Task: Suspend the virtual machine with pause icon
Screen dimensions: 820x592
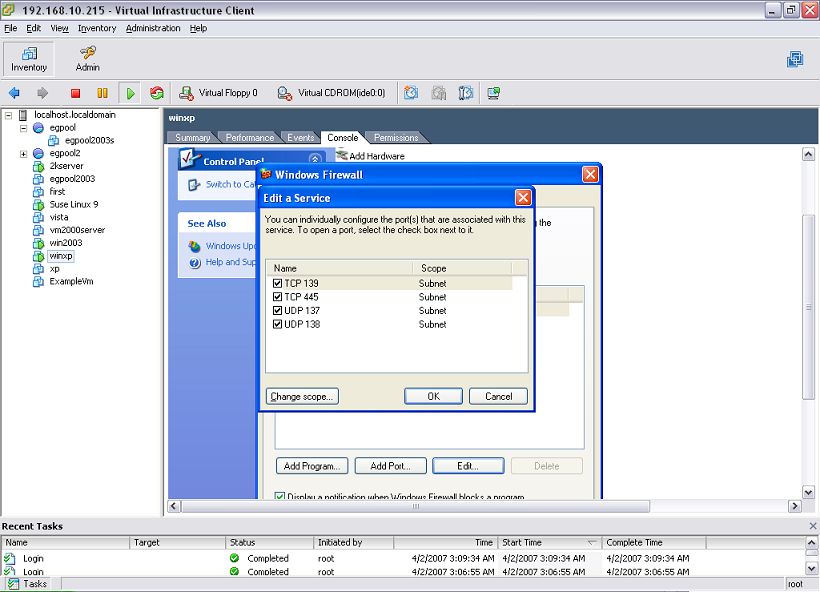Action: 102,93
